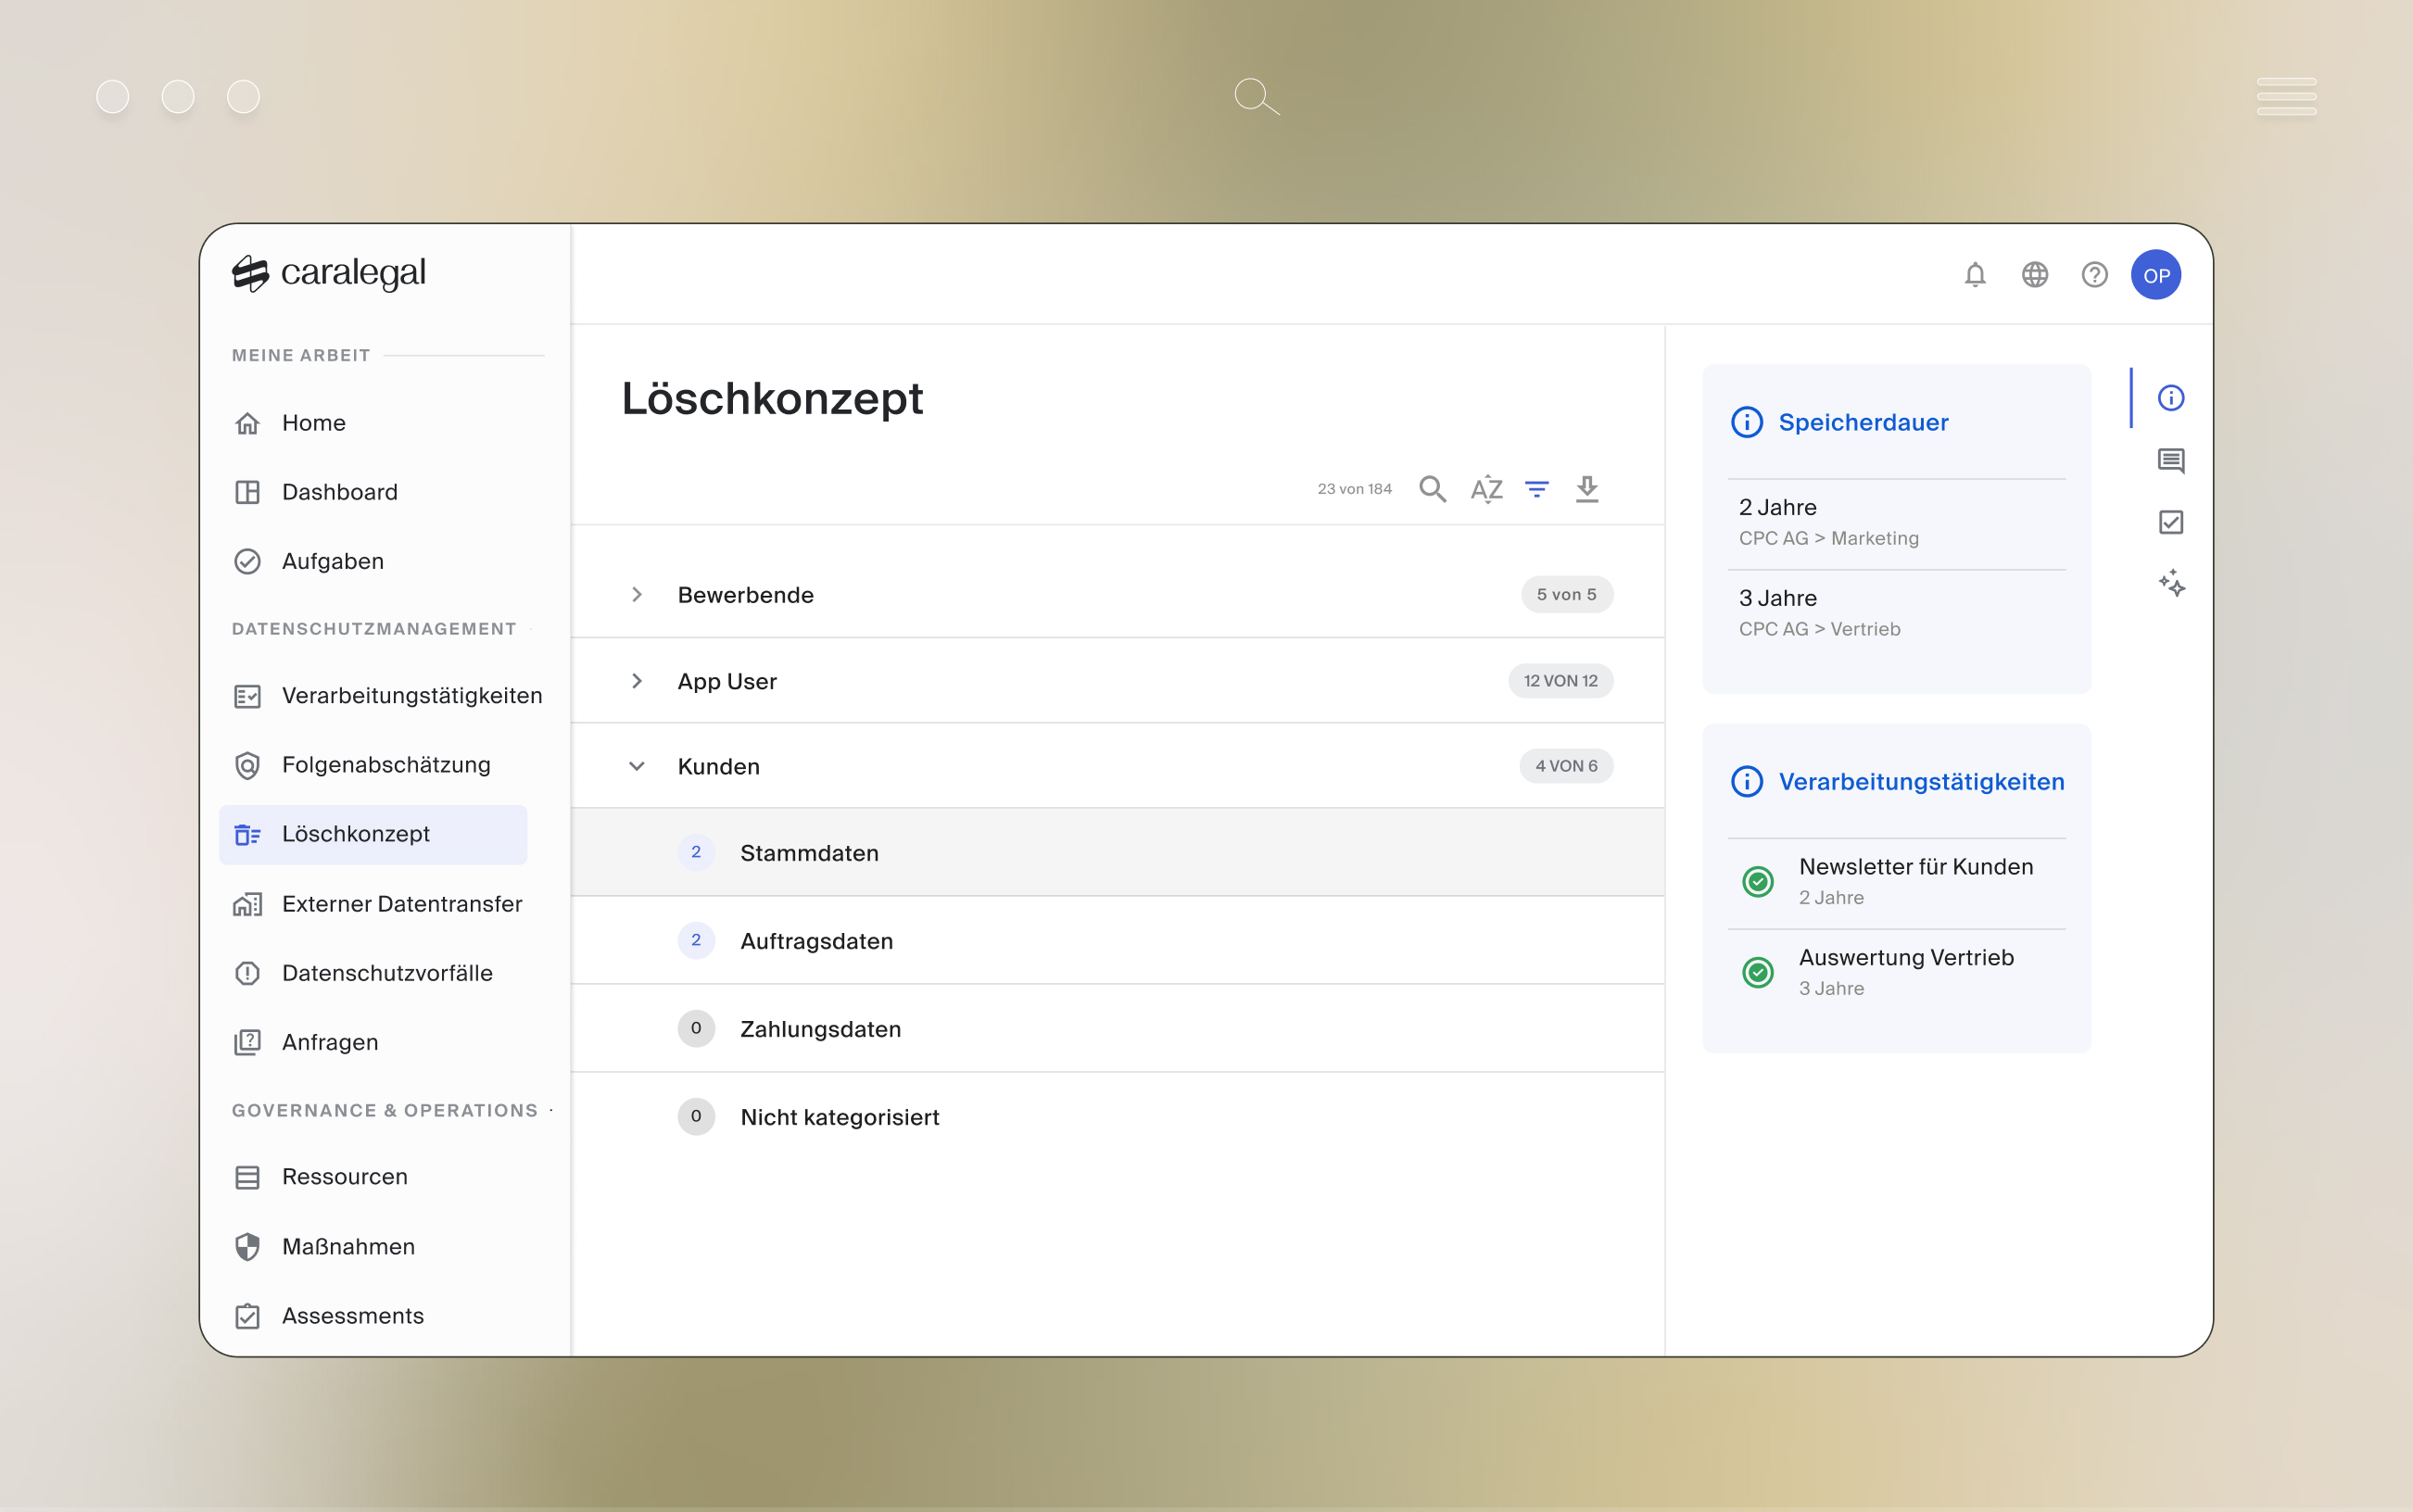2413x1512 pixels.
Task: Open the Speicherdauer card heading
Action: pyautogui.click(x=1863, y=422)
